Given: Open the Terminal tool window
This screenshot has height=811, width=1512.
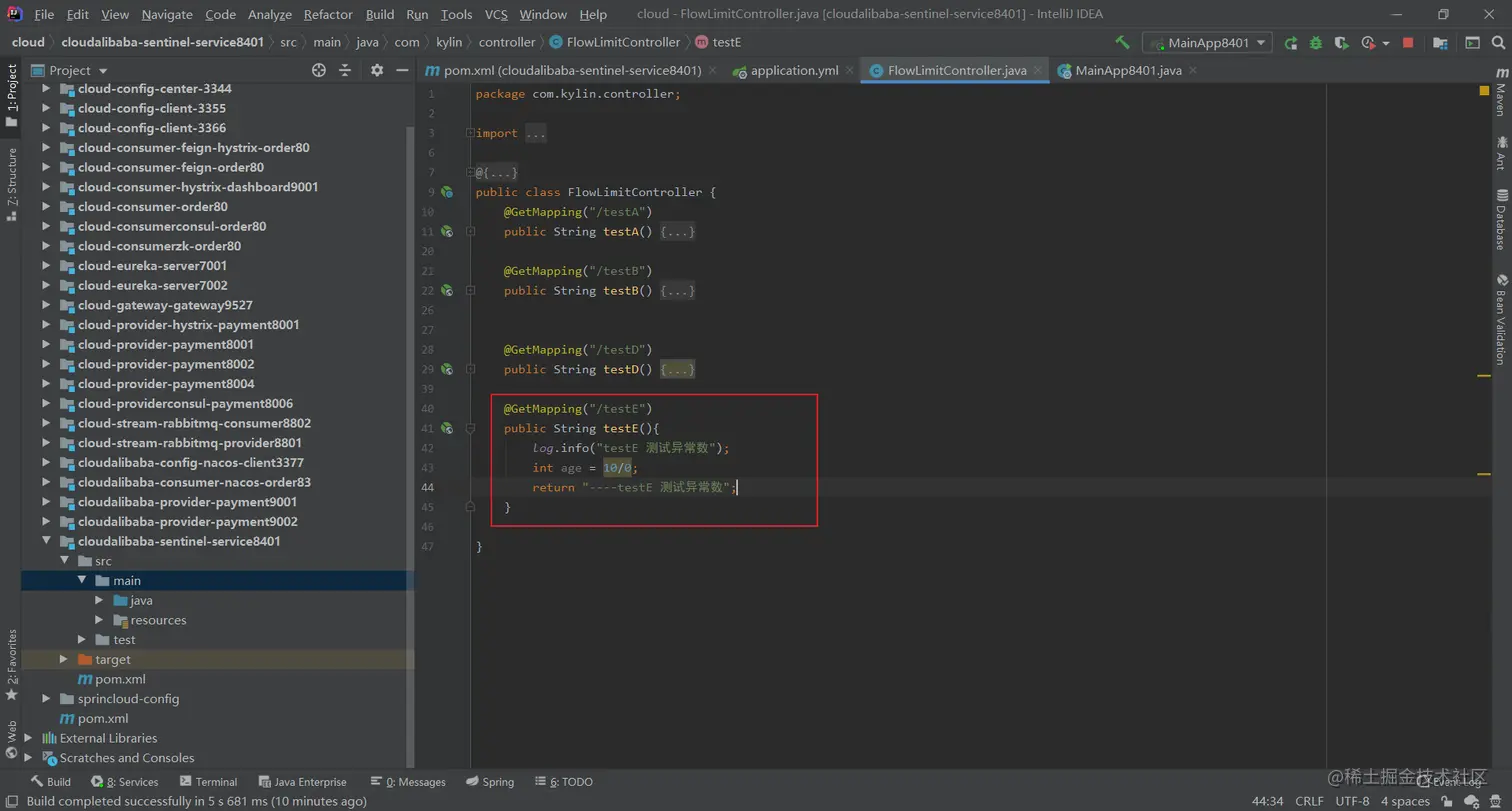Looking at the screenshot, I should [x=208, y=782].
